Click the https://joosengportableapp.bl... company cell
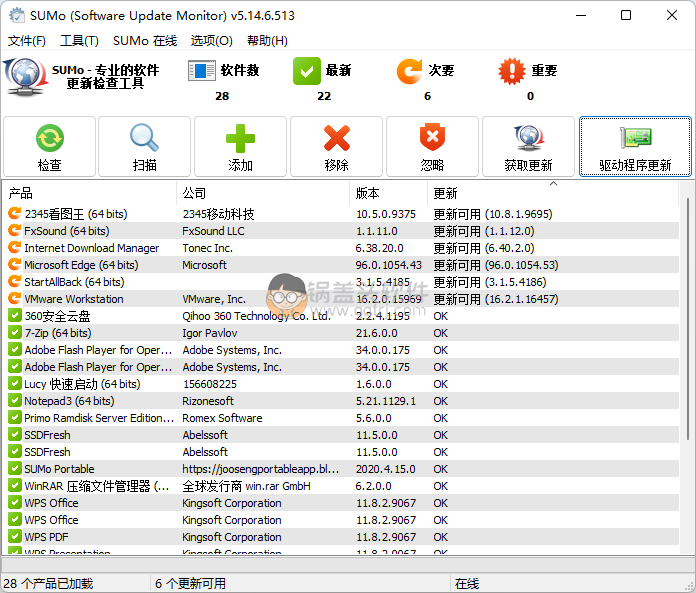 (x=261, y=469)
